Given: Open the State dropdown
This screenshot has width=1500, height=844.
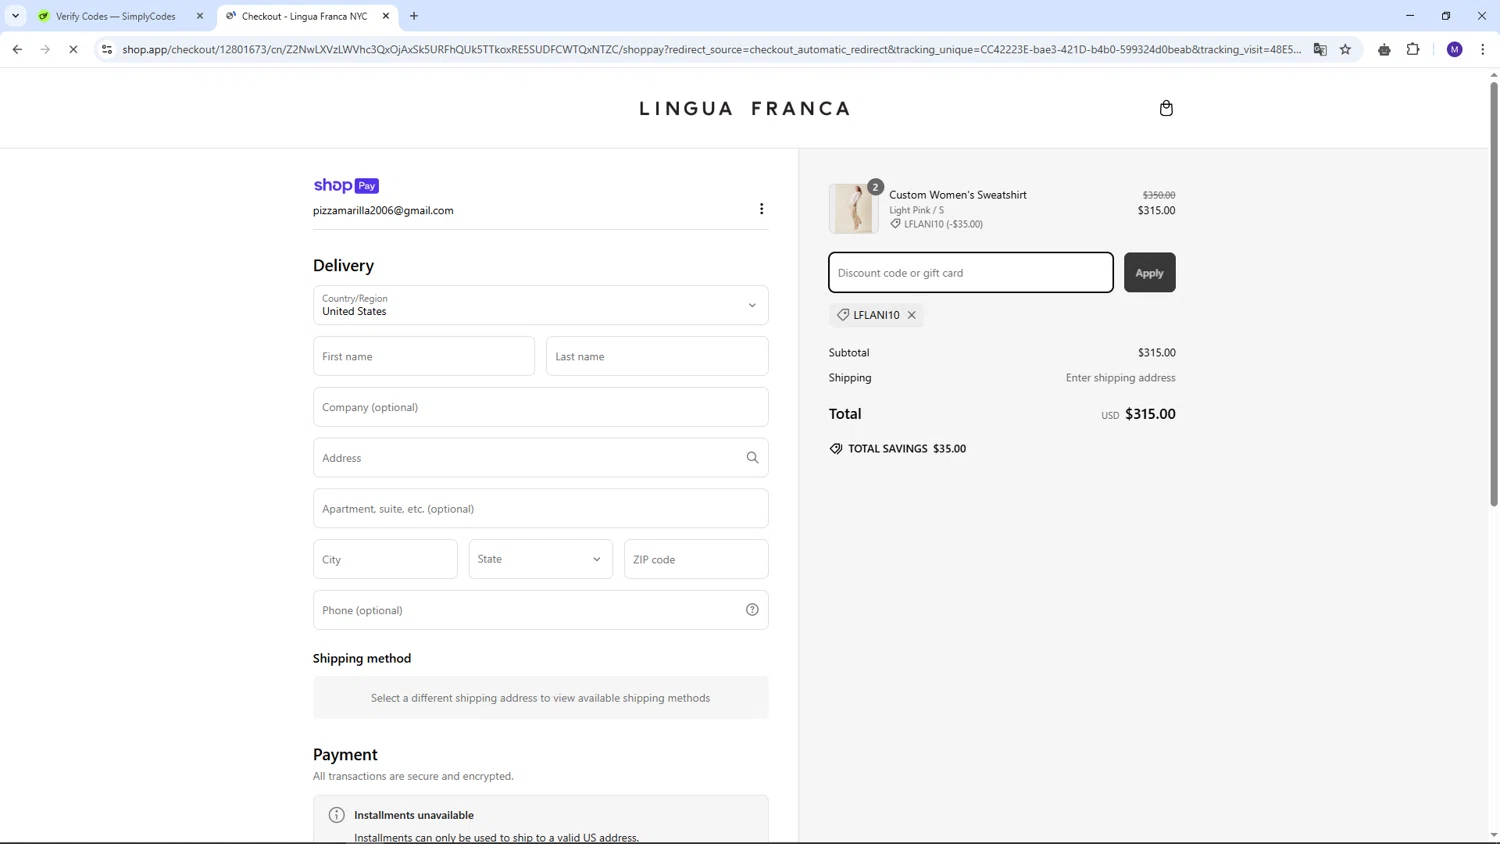Looking at the screenshot, I should tap(540, 559).
